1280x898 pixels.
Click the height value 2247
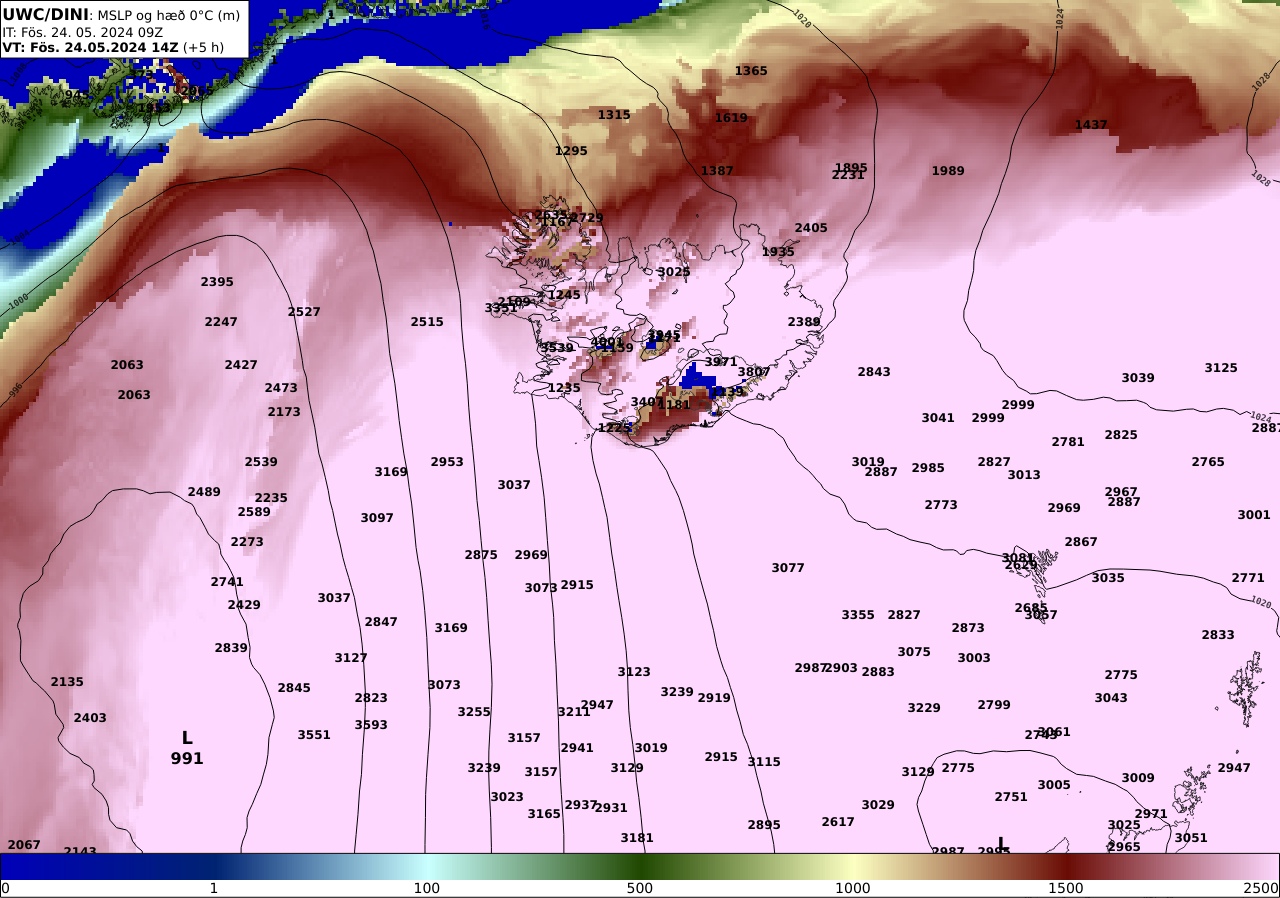point(221,322)
